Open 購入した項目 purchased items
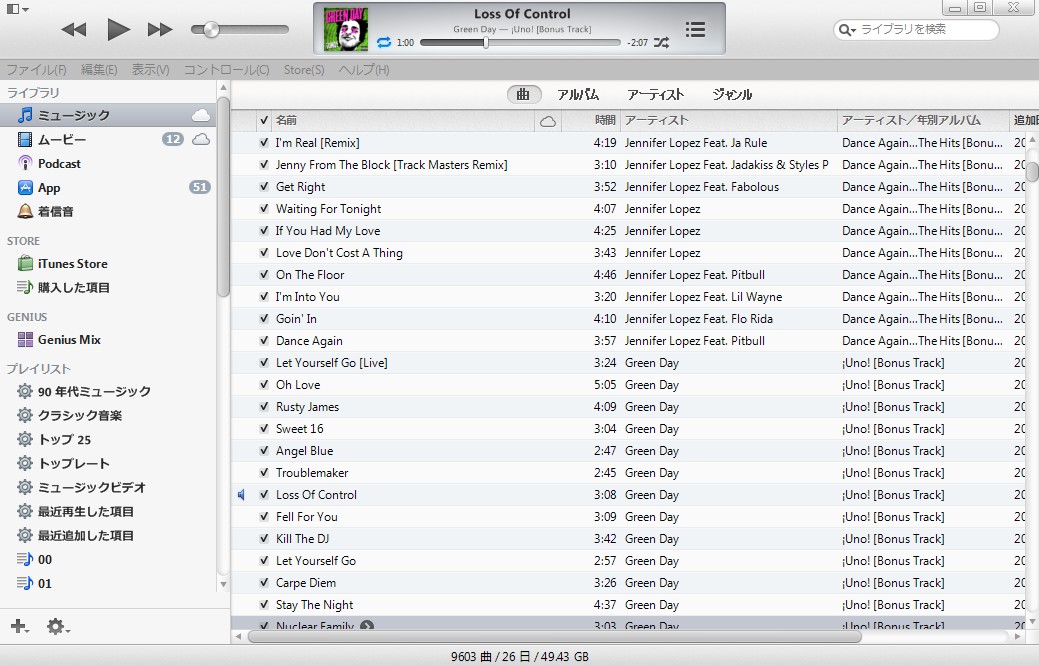 coord(108,288)
